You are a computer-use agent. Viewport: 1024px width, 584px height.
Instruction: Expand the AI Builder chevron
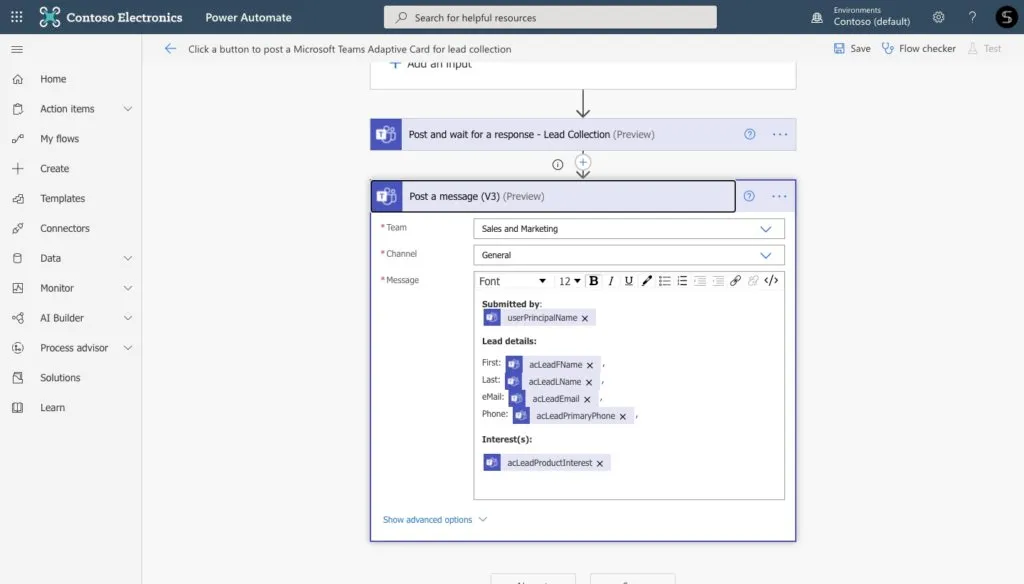tap(128, 318)
